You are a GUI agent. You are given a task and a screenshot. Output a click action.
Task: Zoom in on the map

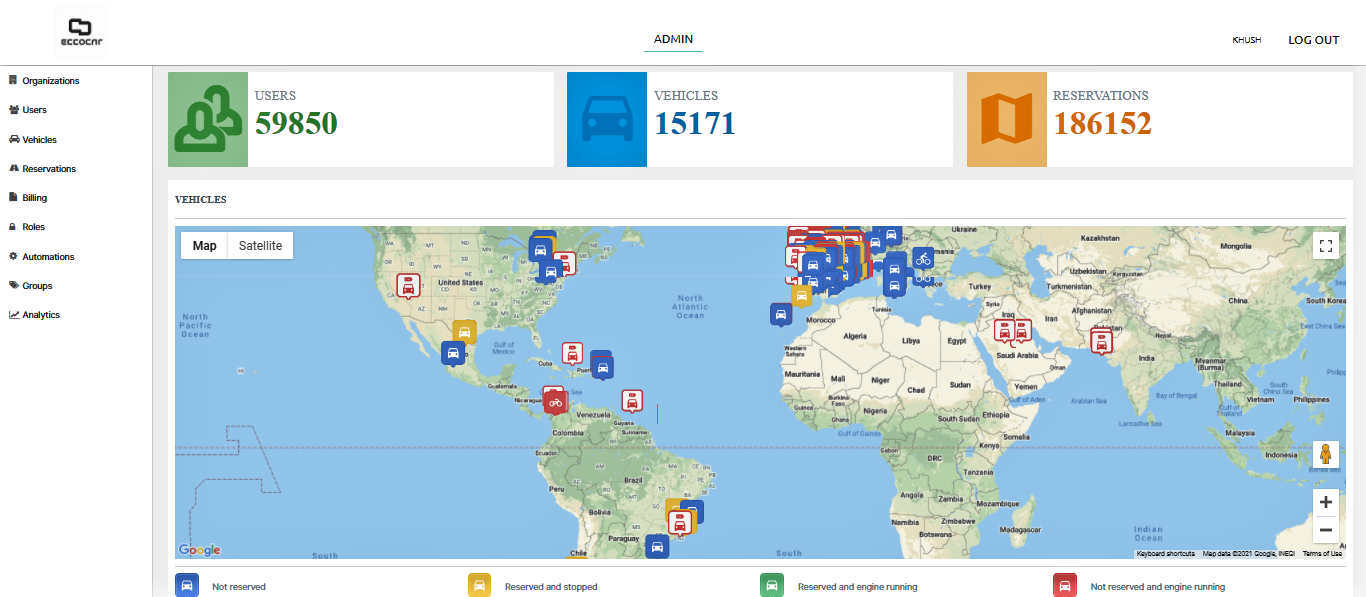point(1326,502)
